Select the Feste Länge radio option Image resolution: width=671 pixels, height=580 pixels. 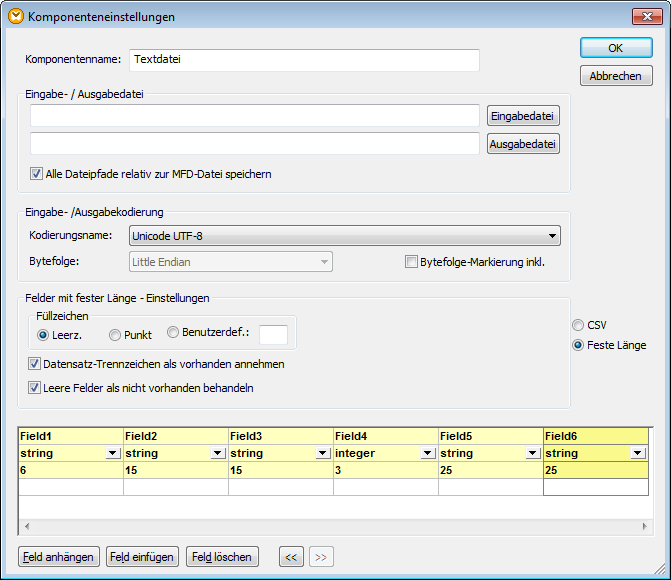coord(578,345)
